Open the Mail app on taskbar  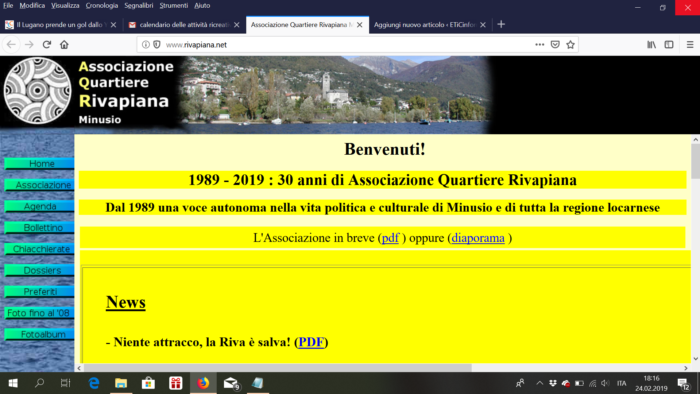tap(231, 383)
